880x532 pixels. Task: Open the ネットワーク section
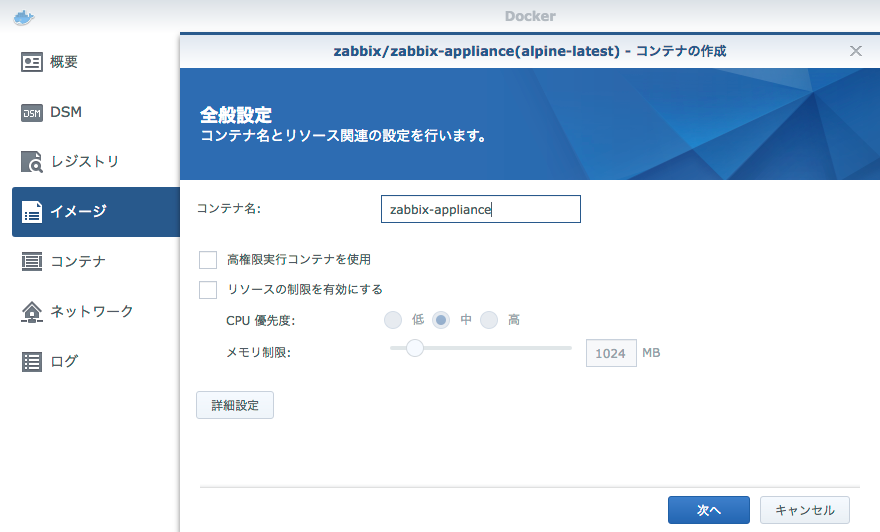pos(91,311)
